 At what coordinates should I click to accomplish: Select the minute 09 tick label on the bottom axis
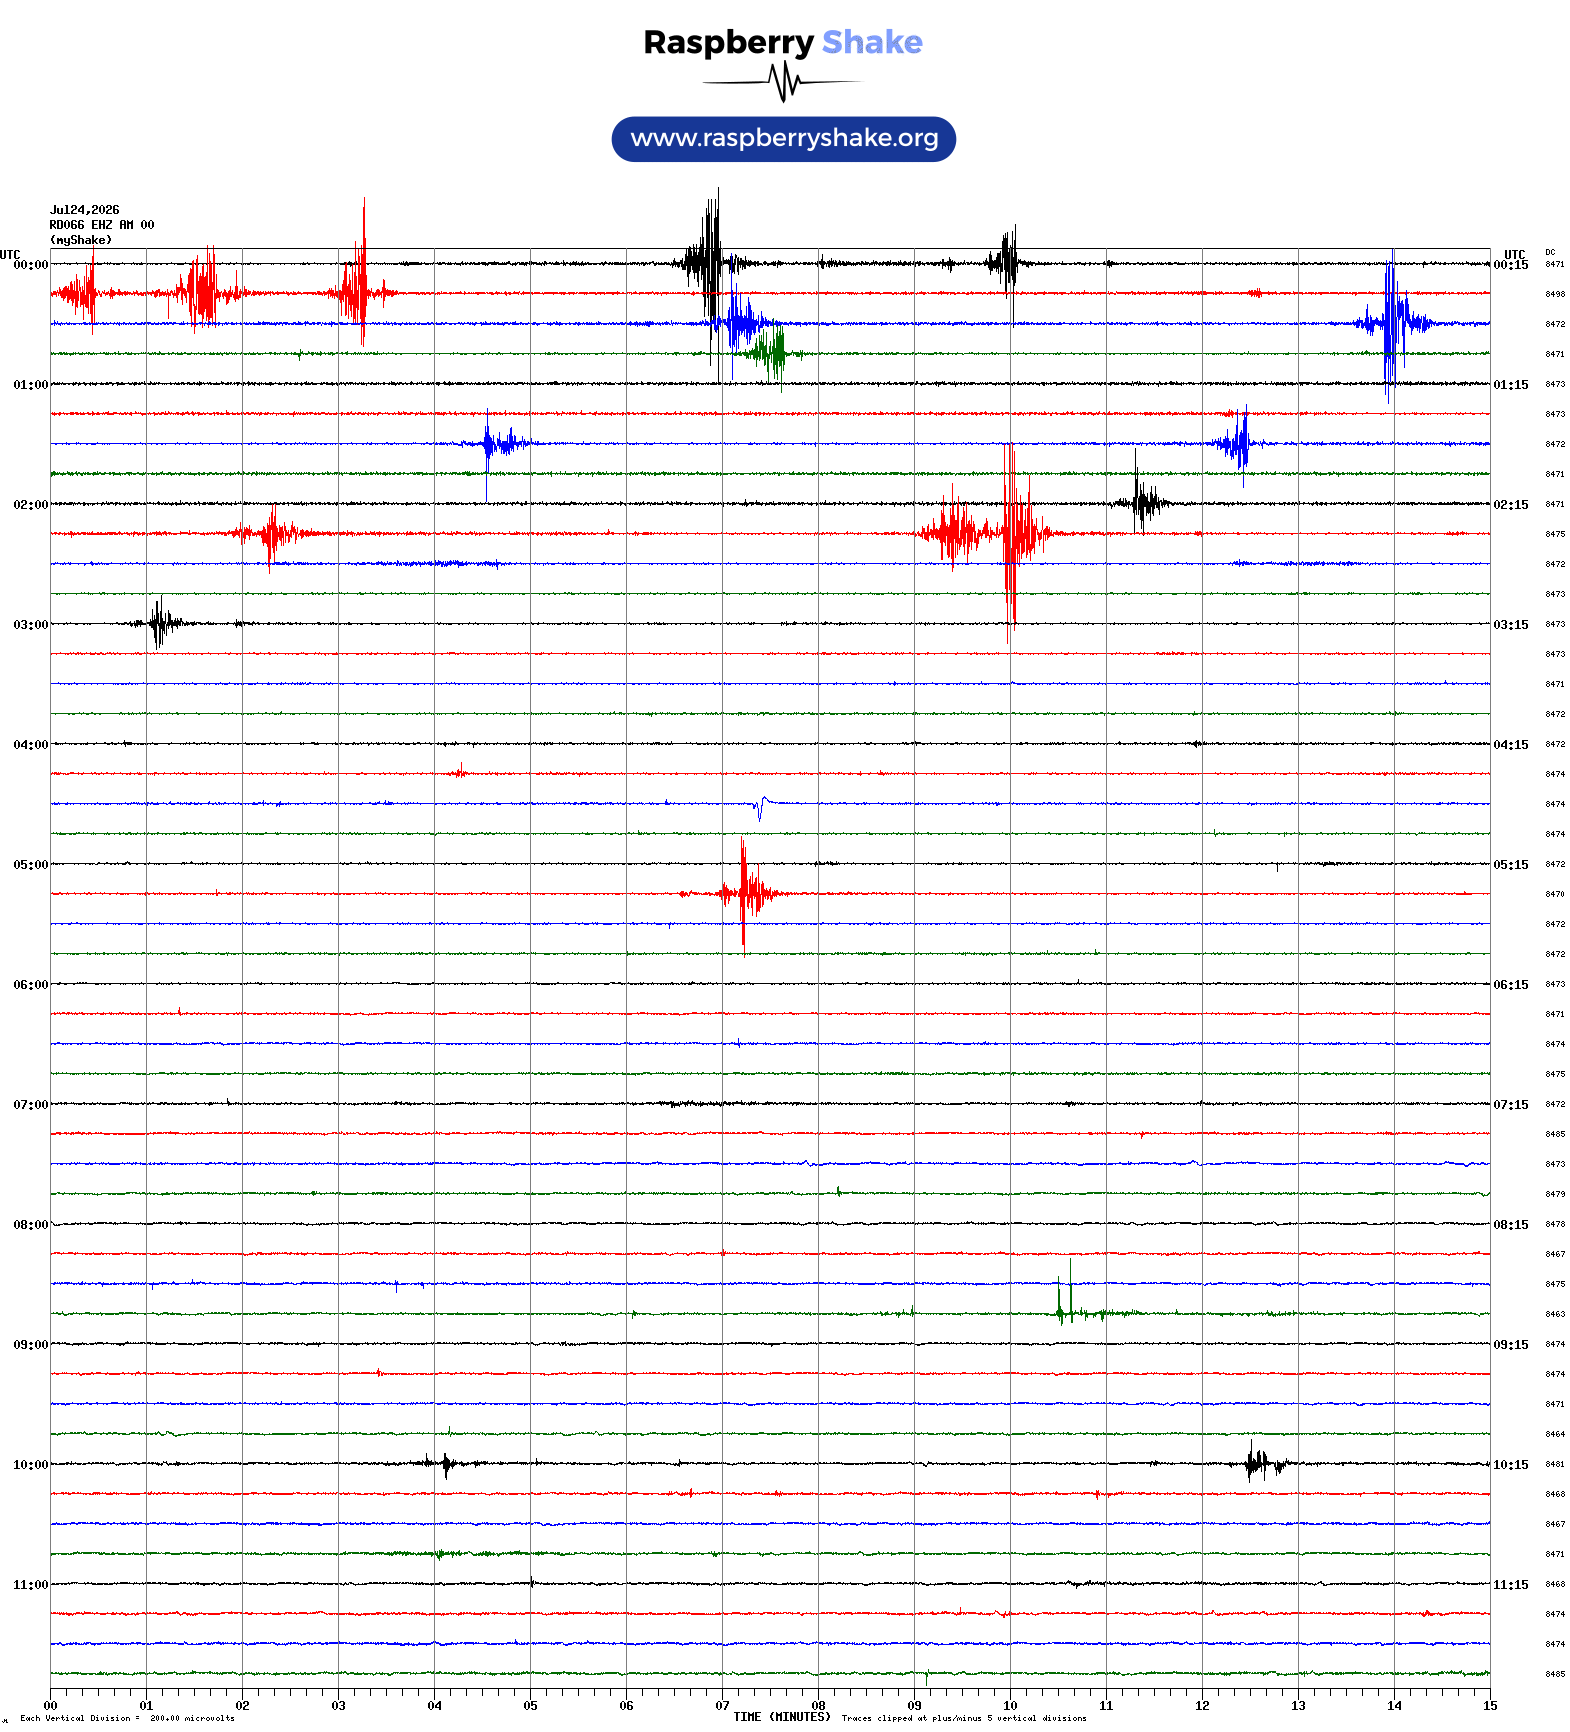pyautogui.click(x=914, y=1706)
